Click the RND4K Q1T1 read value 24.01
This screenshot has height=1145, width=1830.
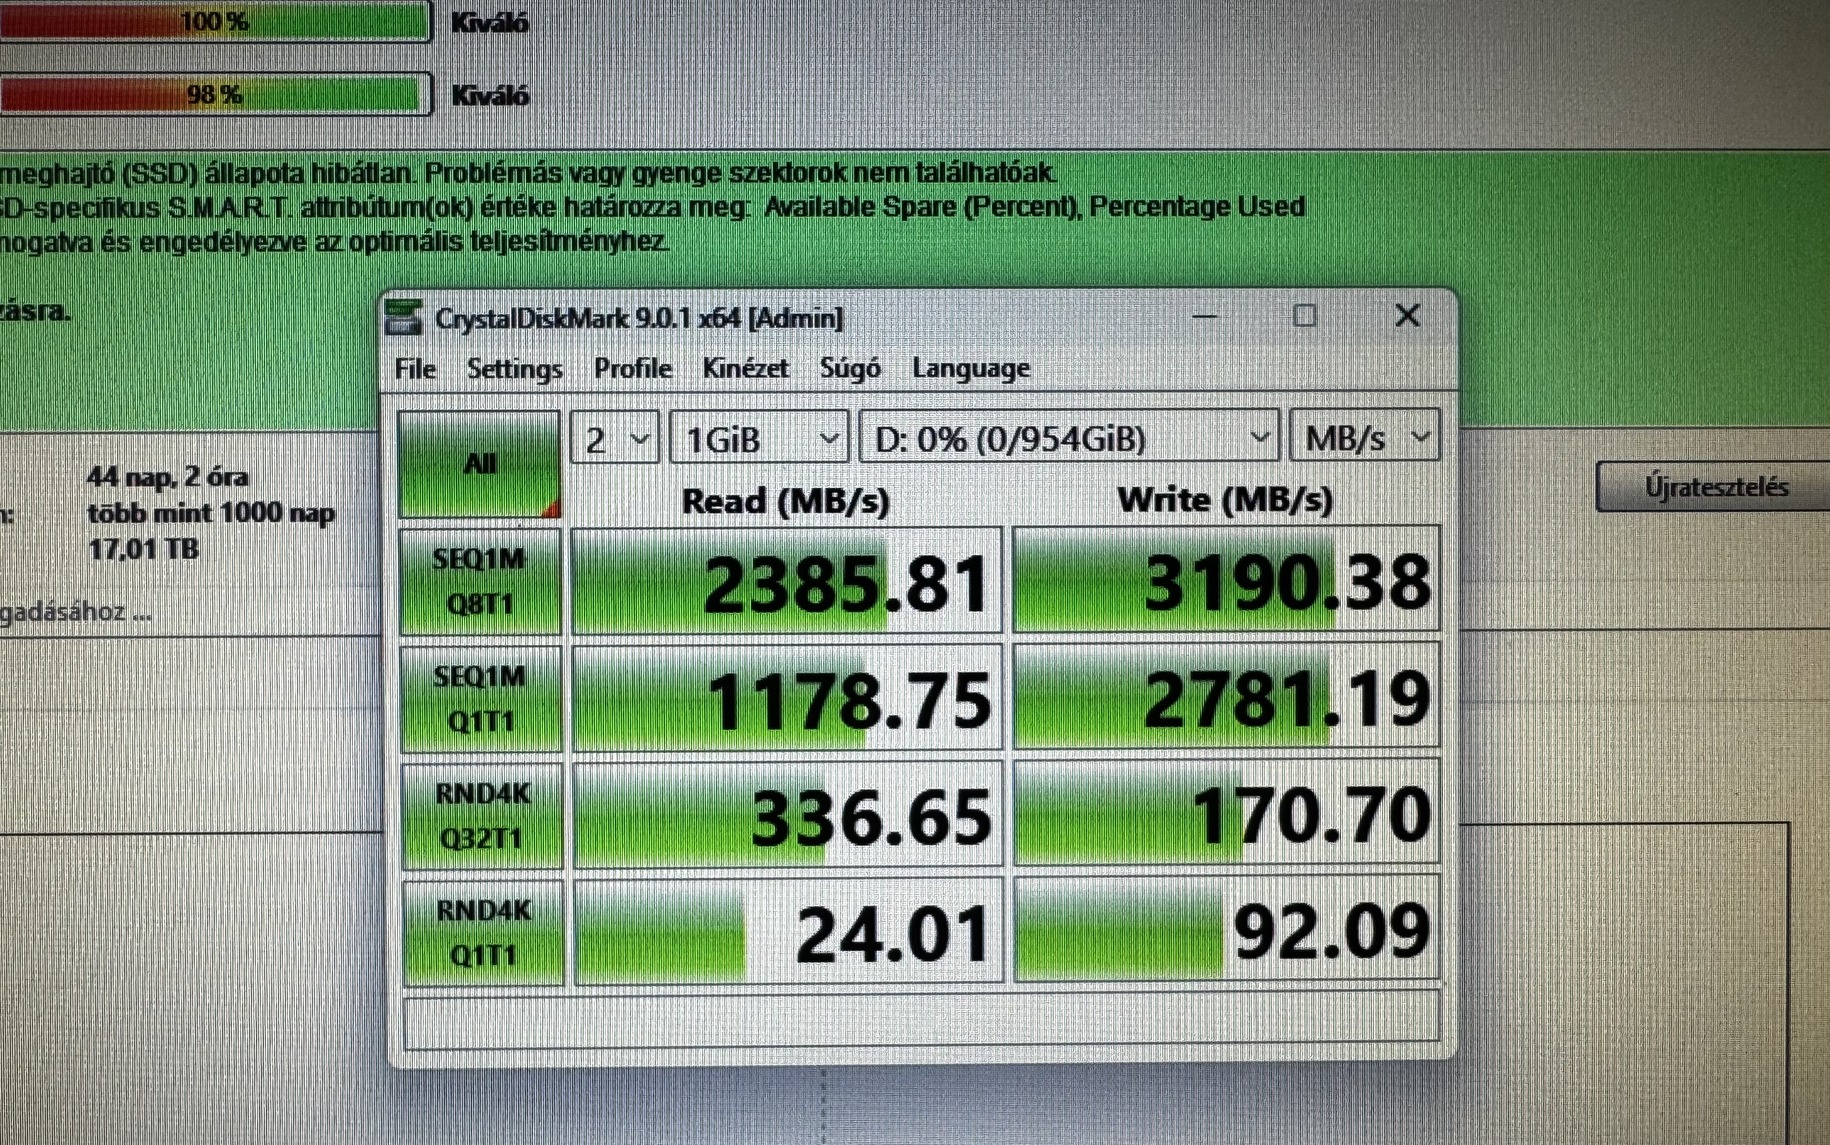(x=789, y=932)
